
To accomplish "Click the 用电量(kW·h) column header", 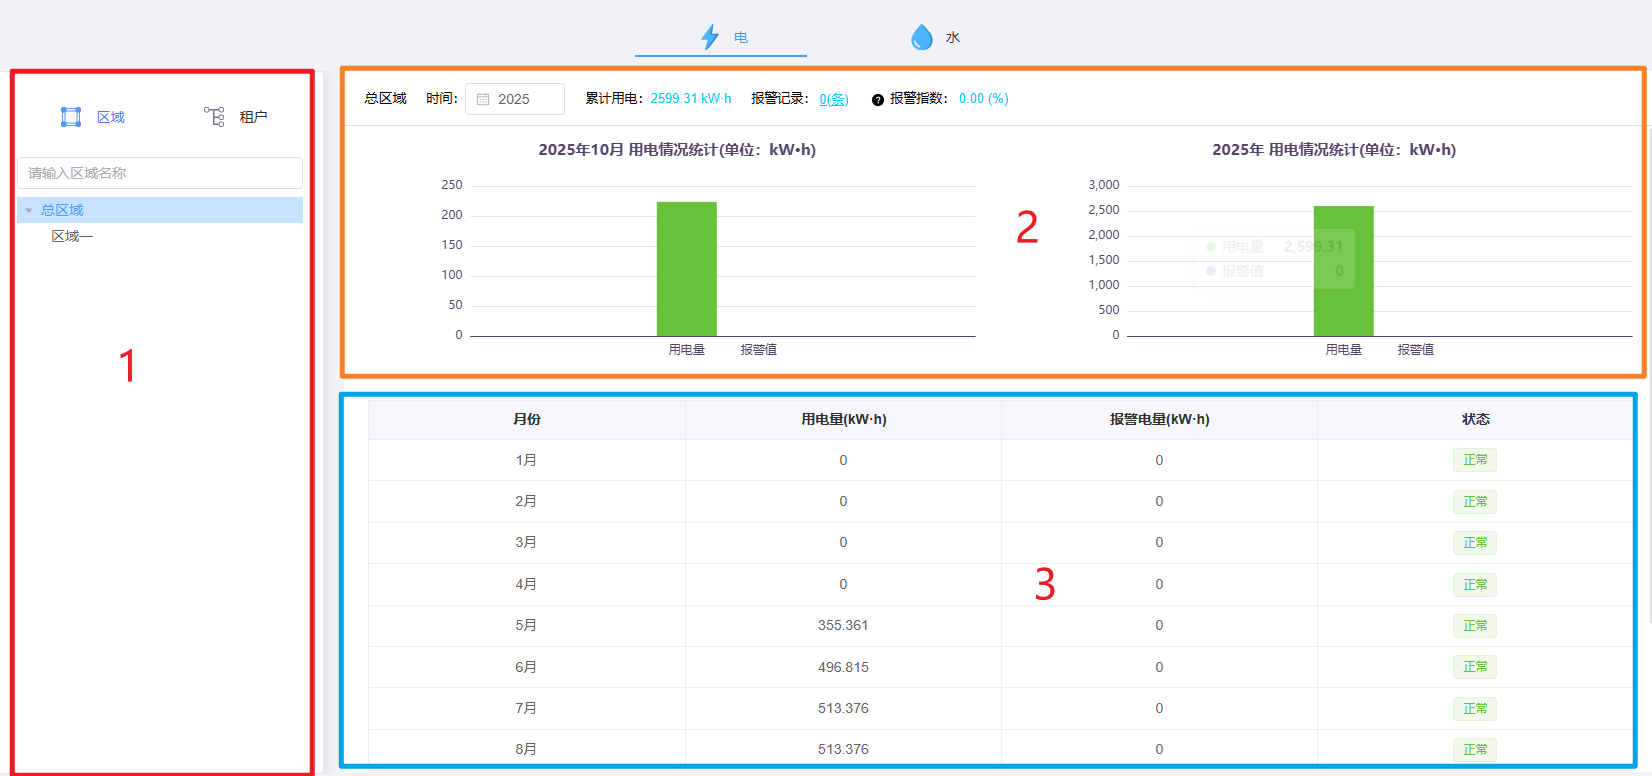I will (x=844, y=419).
